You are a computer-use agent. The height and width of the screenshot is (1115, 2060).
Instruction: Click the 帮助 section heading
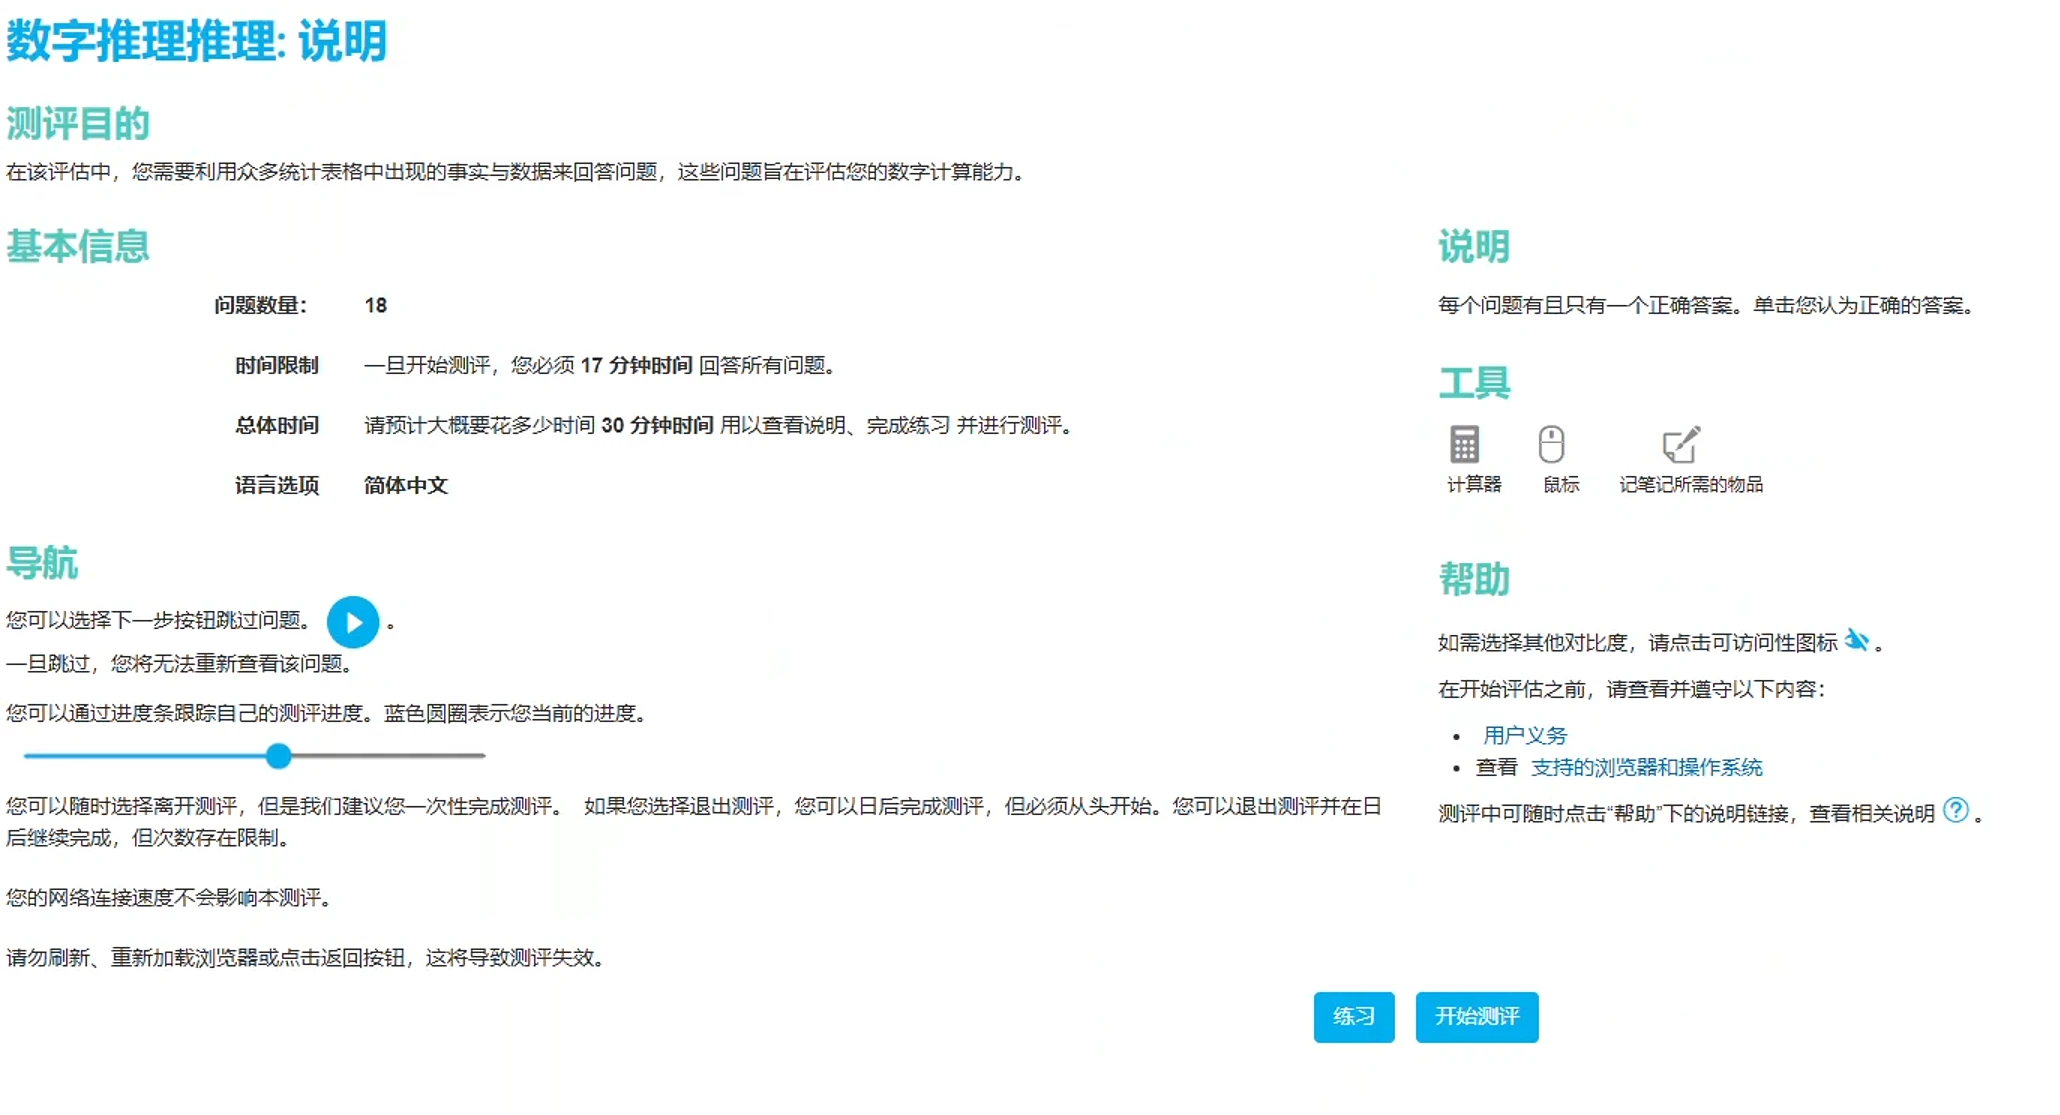[1474, 579]
